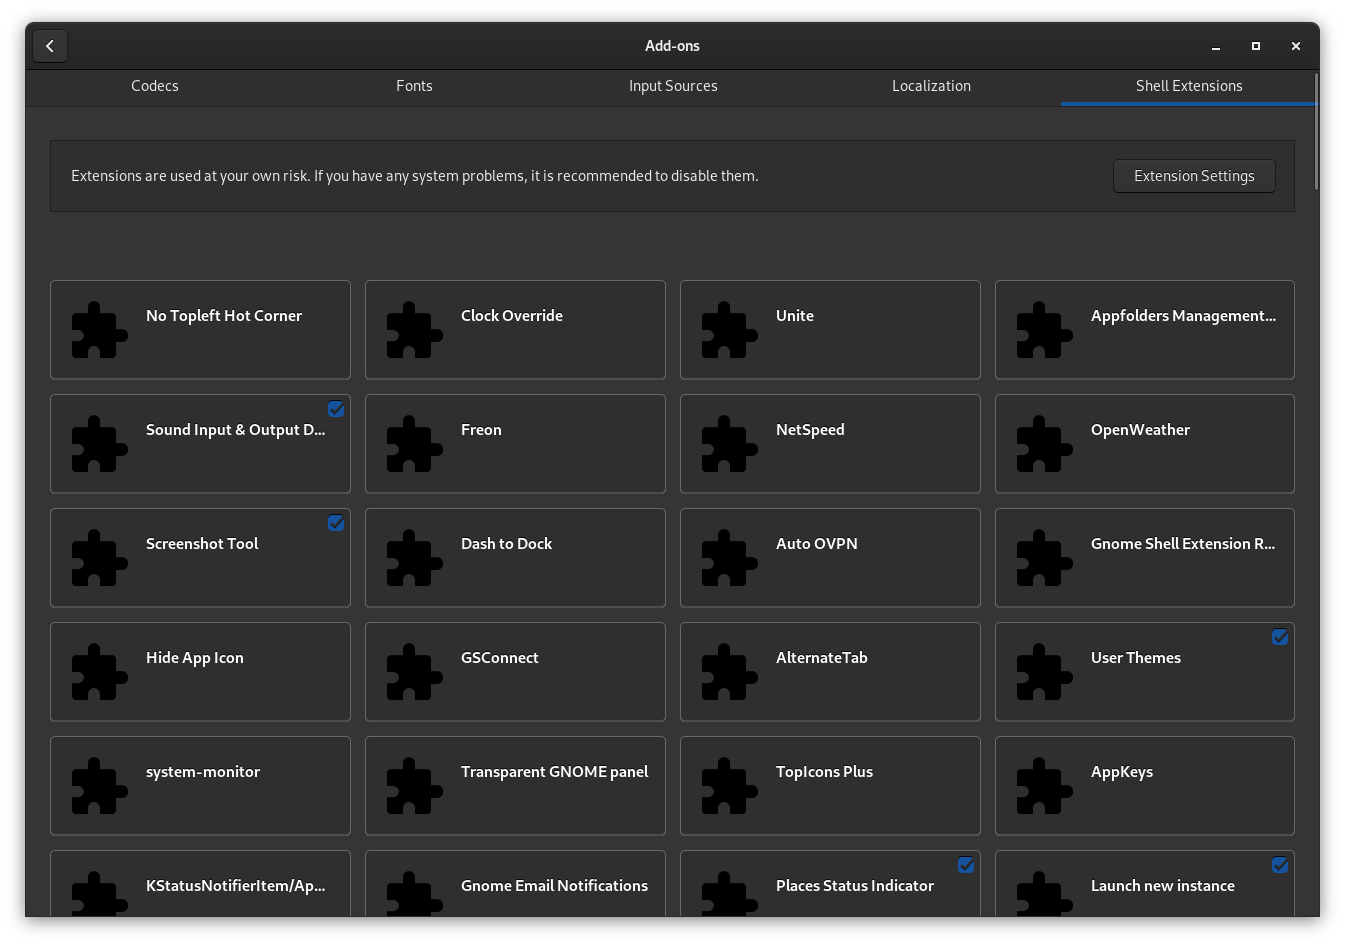This screenshot has width=1345, height=945.
Task: Click the Hide App Icon puzzle icon
Action: [x=100, y=672]
